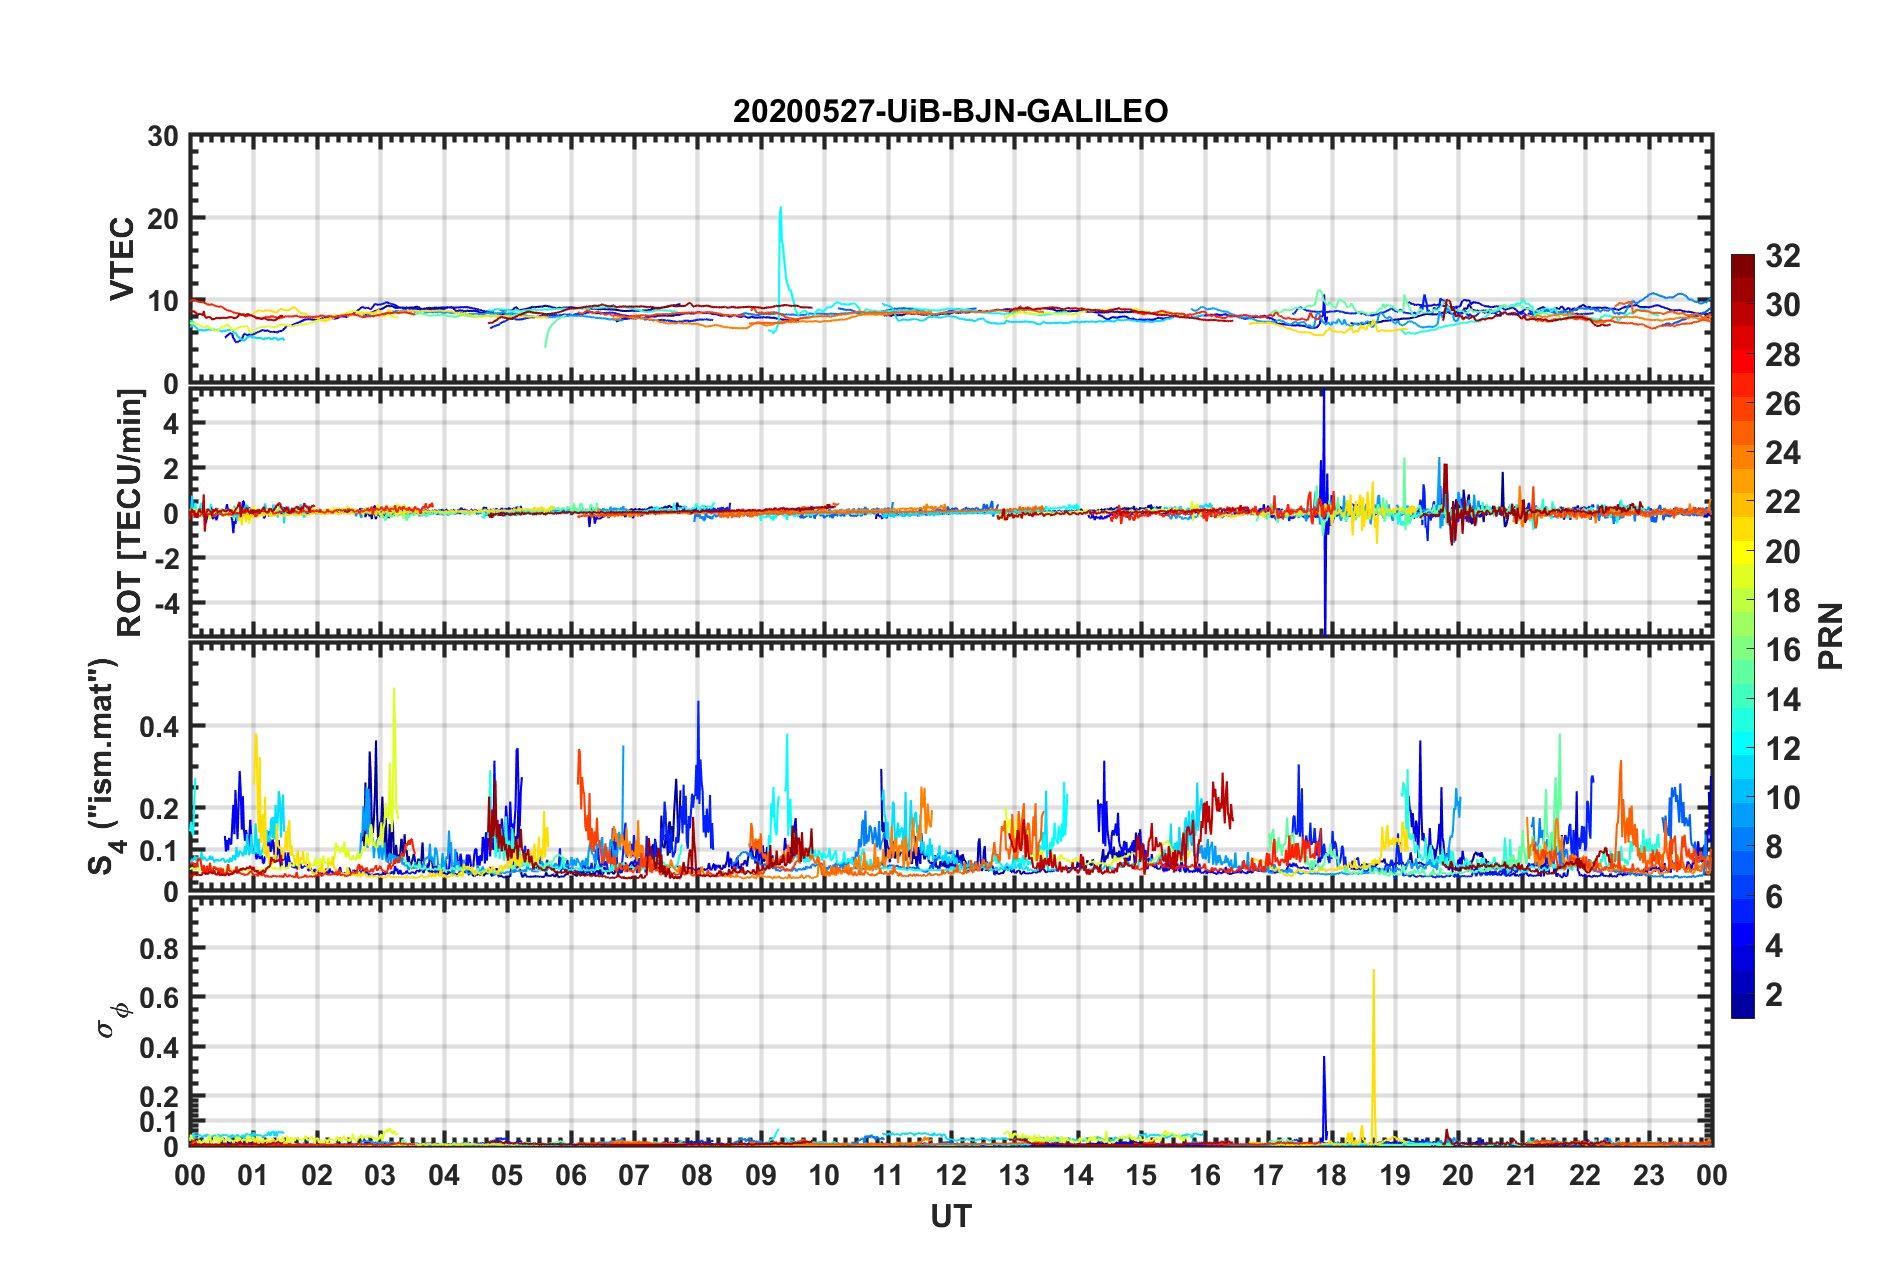Viewport: 1902px width, 1272px height.
Task: Select the 20 tick on VTEC axis
Action: (x=163, y=219)
